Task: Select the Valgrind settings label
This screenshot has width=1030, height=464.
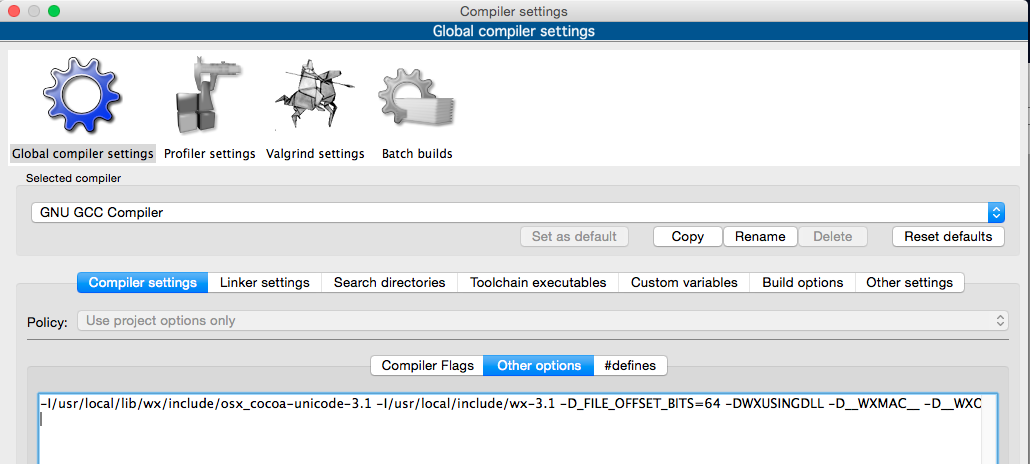Action: pos(315,154)
